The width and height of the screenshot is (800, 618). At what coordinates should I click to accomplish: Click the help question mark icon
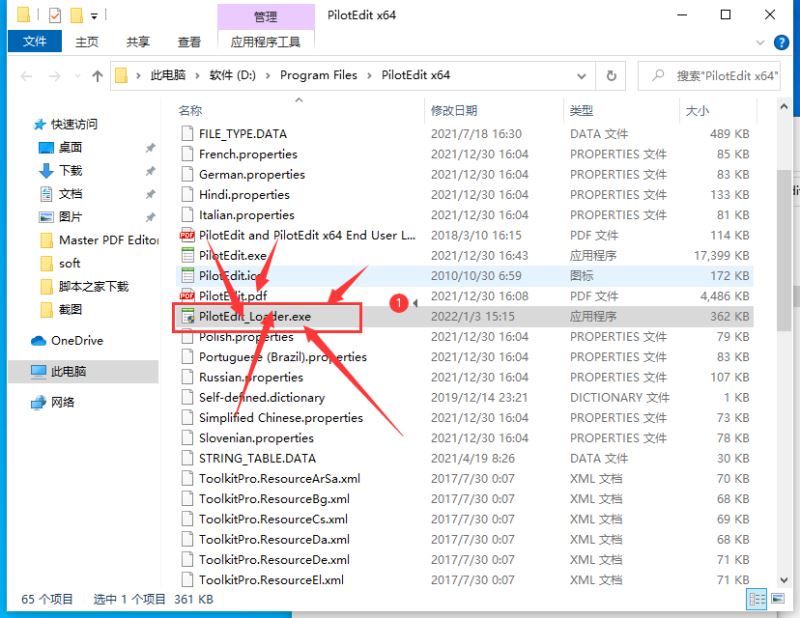coord(781,42)
